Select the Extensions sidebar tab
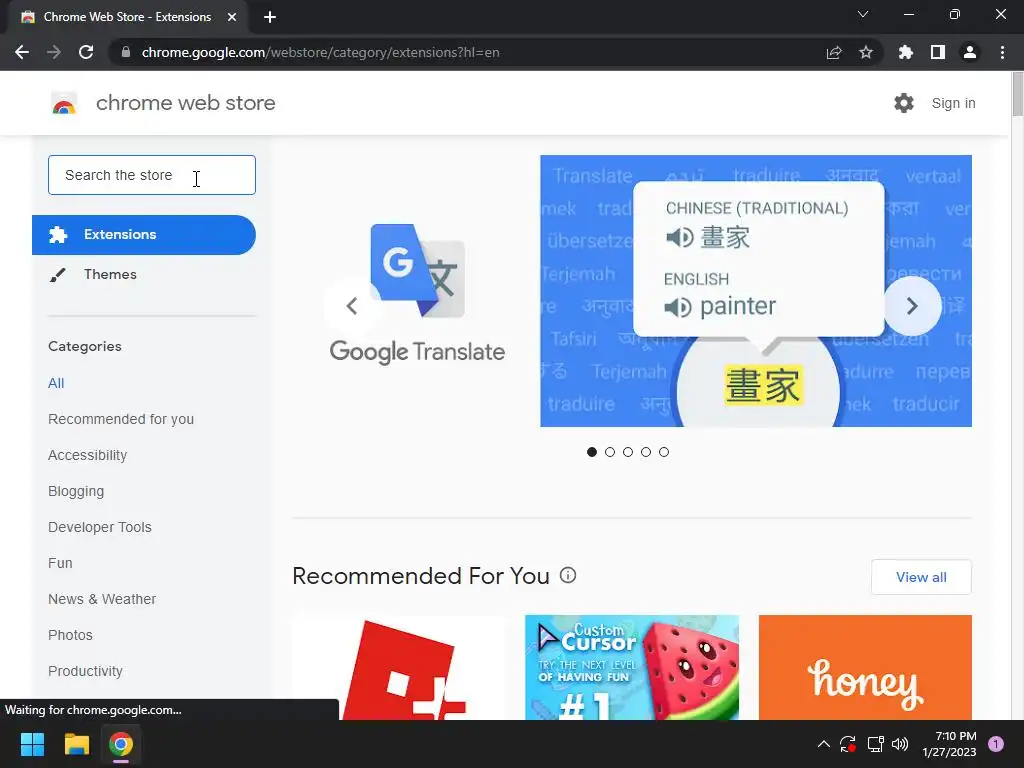The height and width of the screenshot is (768, 1024). 144,234
